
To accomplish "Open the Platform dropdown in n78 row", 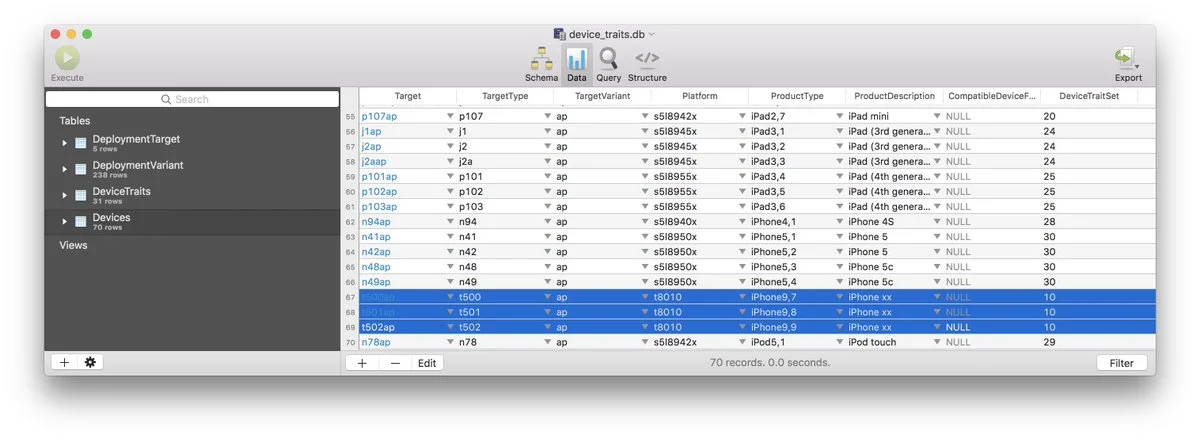I will pyautogui.click(x=743, y=342).
